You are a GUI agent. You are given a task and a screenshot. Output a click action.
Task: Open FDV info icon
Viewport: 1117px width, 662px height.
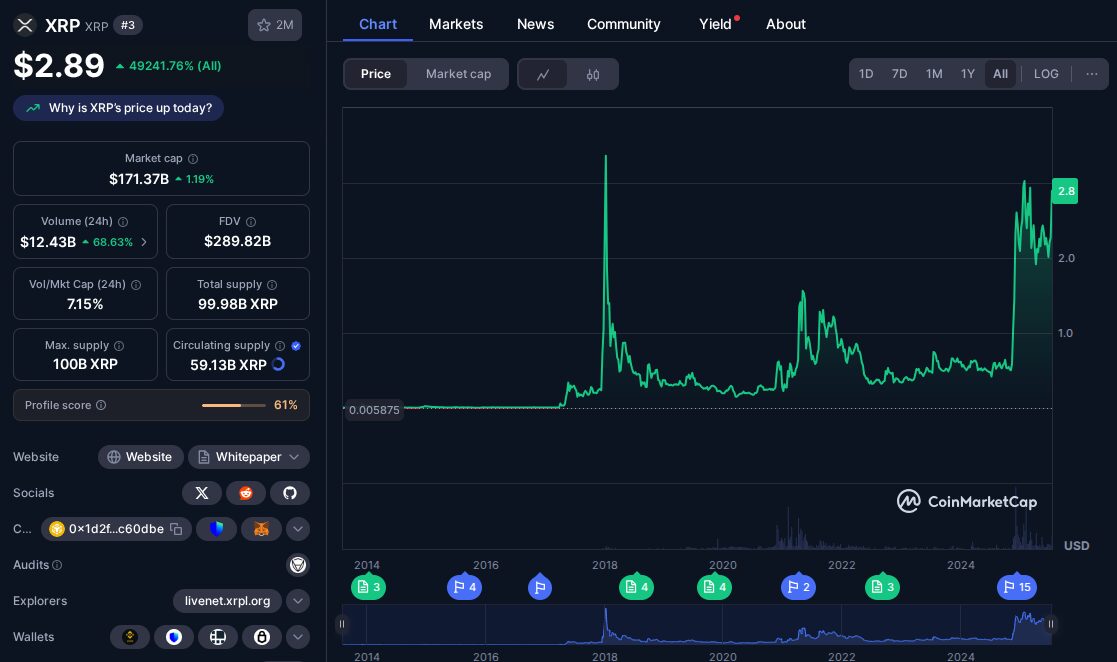pos(251,222)
